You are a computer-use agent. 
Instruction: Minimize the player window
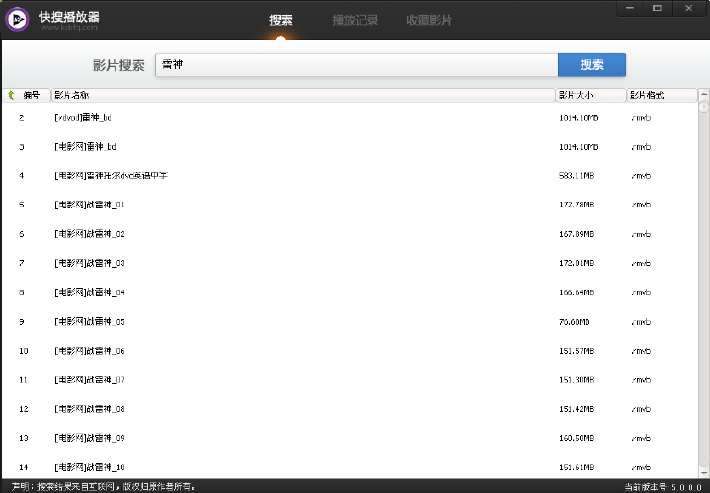[x=630, y=8]
